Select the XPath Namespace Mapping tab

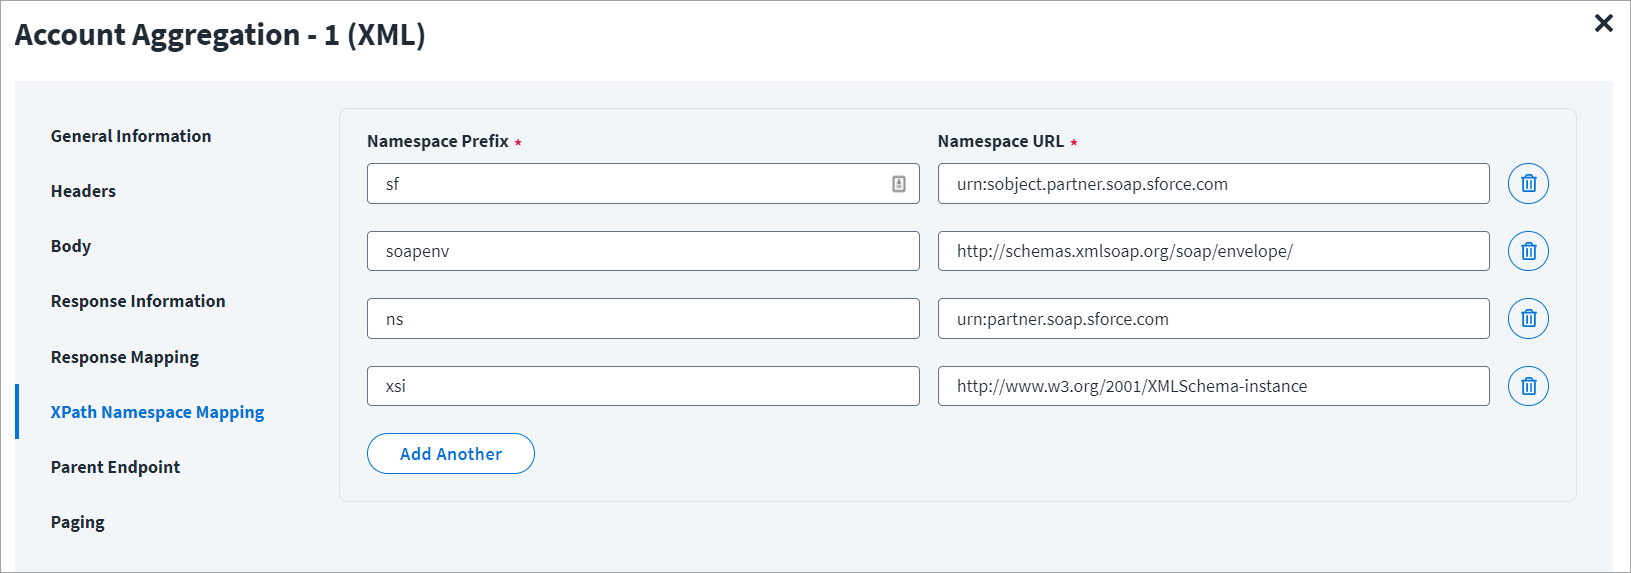coord(157,412)
